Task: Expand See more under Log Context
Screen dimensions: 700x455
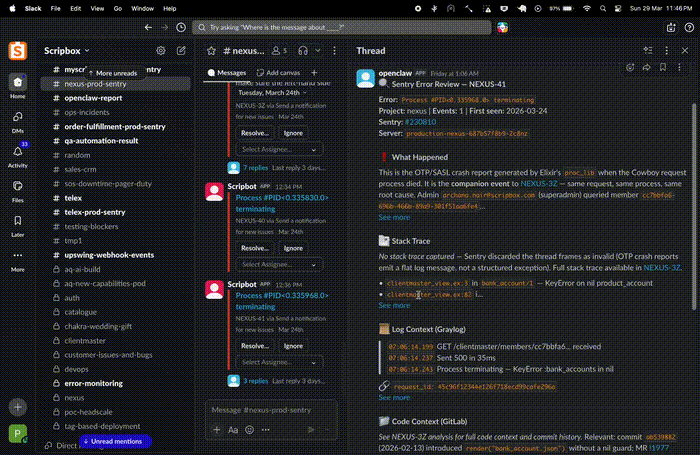Action: 394,397
